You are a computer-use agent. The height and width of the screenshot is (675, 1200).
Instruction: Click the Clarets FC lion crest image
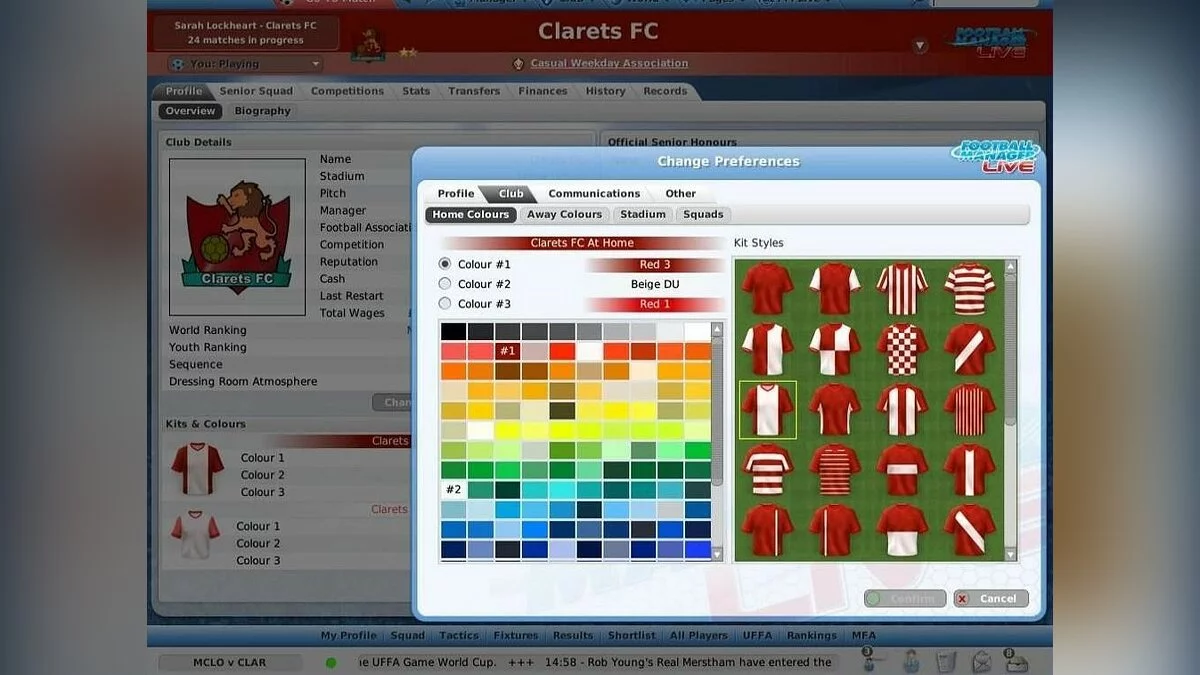point(237,237)
